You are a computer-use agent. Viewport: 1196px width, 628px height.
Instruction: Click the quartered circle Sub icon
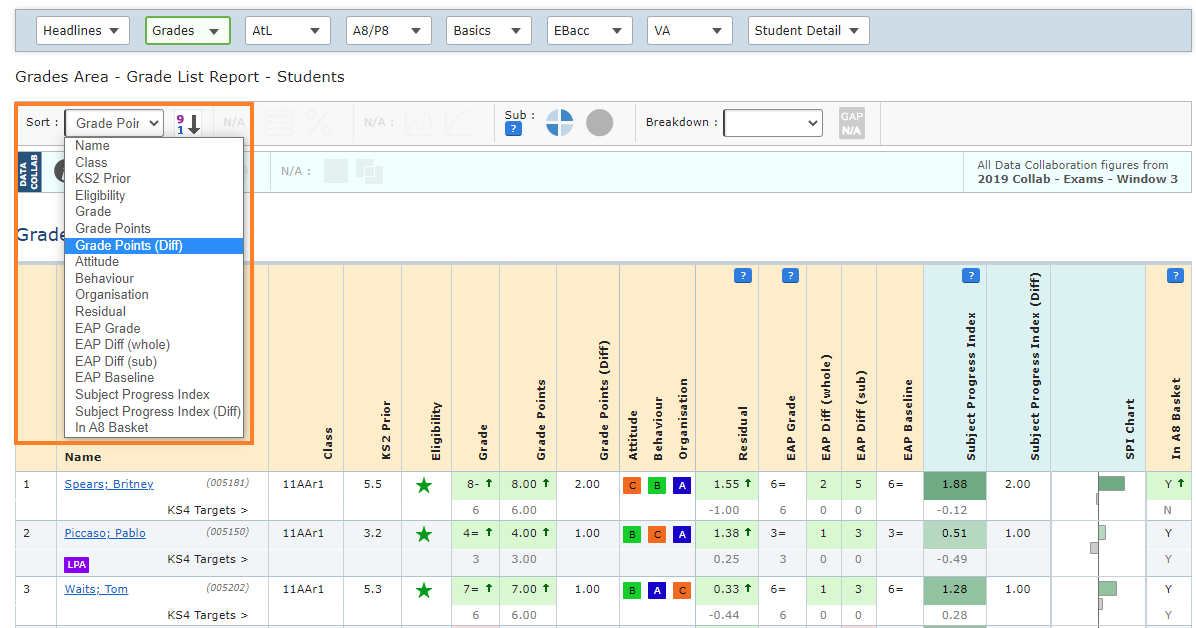pos(559,123)
